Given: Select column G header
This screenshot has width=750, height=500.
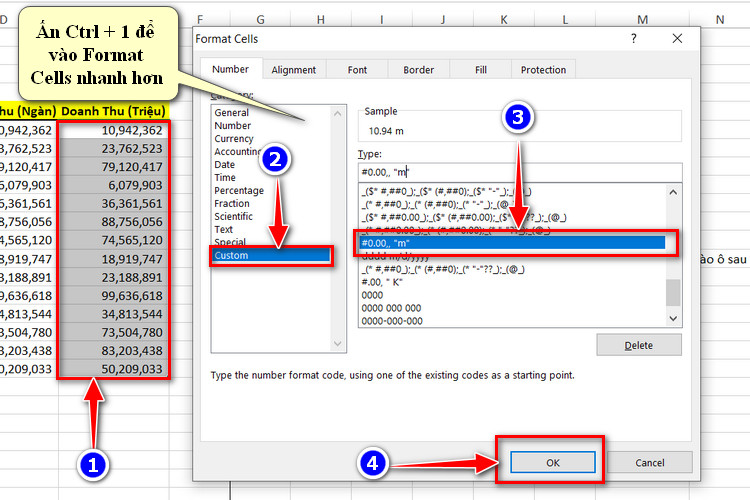Looking at the screenshot, I should [260, 20].
